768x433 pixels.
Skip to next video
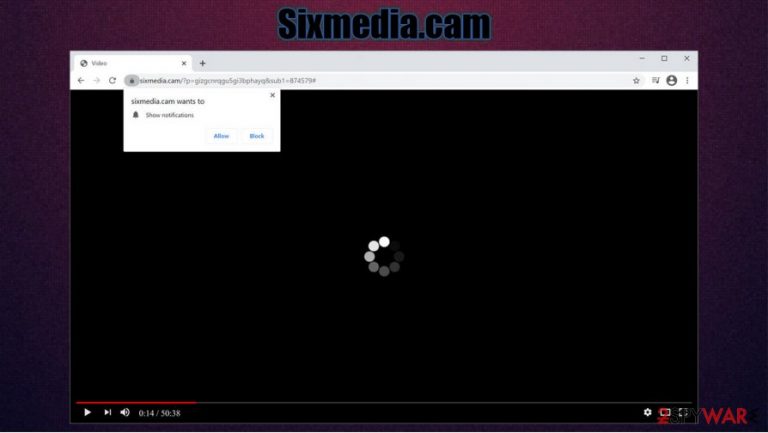[107, 413]
